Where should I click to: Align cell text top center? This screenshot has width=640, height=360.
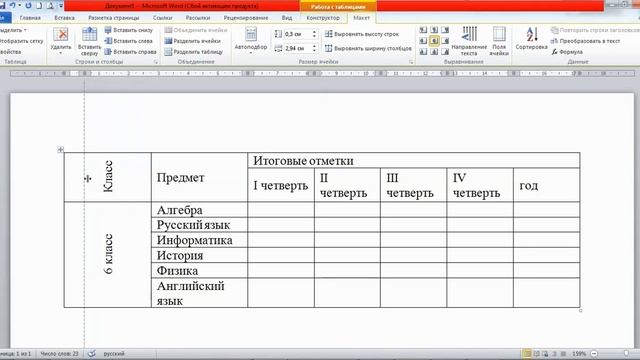coord(434,30)
